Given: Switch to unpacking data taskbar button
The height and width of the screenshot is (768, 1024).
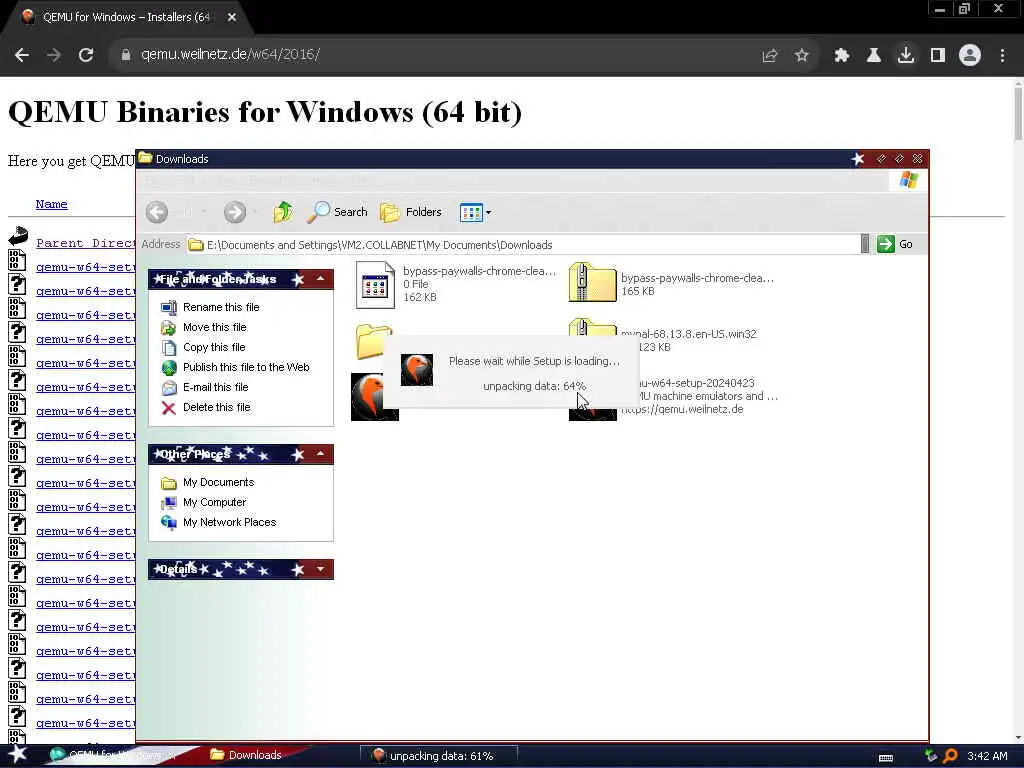Looking at the screenshot, I should (438, 756).
